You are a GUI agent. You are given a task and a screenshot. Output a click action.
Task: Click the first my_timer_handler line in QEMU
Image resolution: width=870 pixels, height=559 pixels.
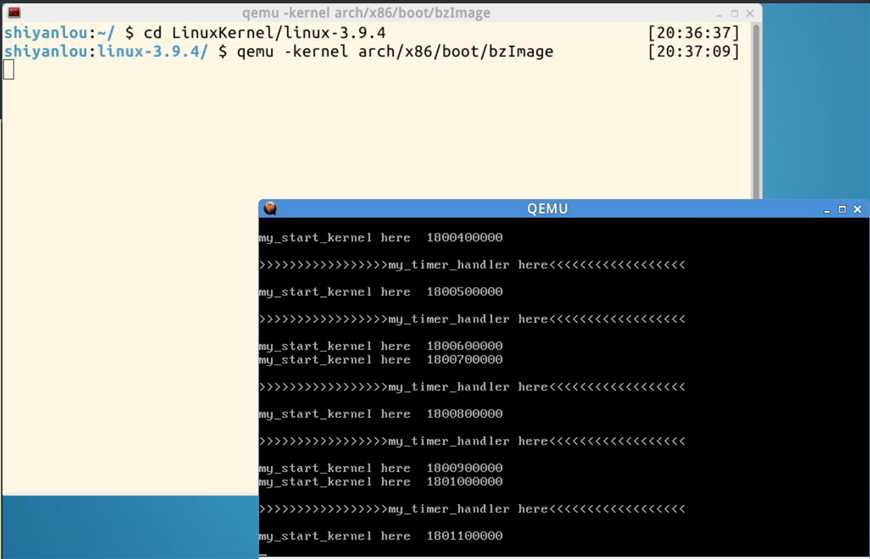click(x=472, y=265)
